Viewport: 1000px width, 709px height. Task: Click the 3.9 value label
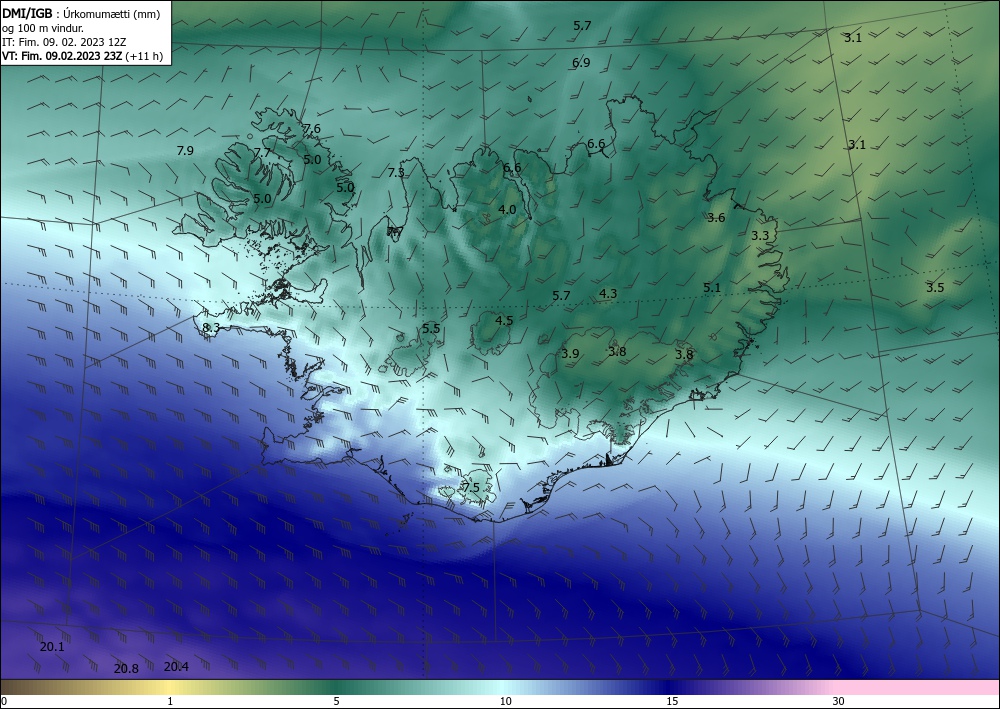pyautogui.click(x=570, y=353)
